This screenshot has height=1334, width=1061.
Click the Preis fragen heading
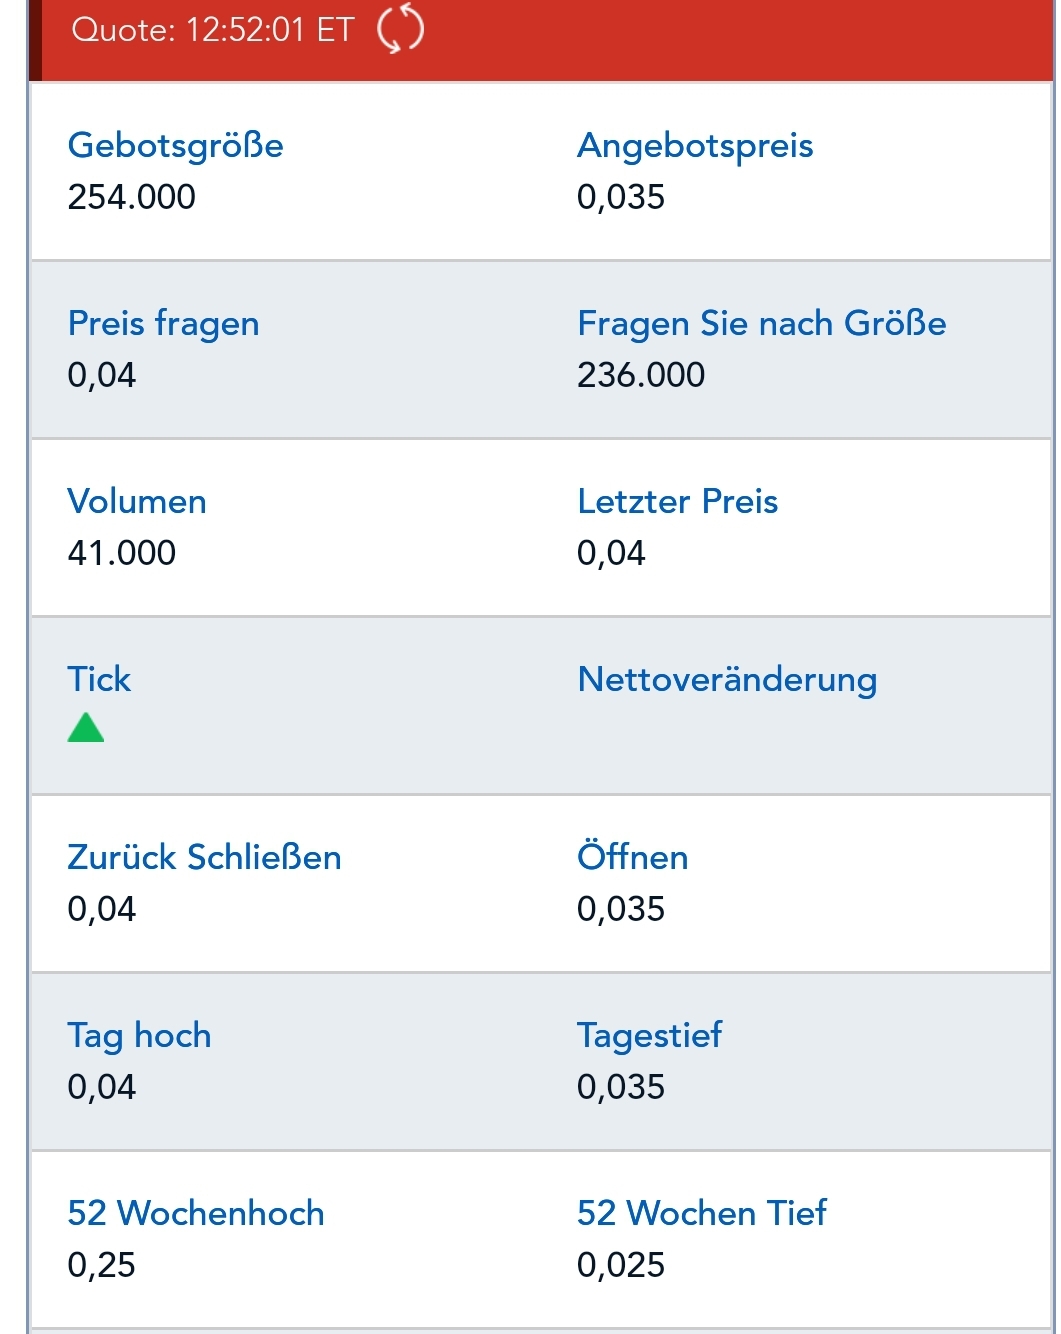pyautogui.click(x=163, y=323)
